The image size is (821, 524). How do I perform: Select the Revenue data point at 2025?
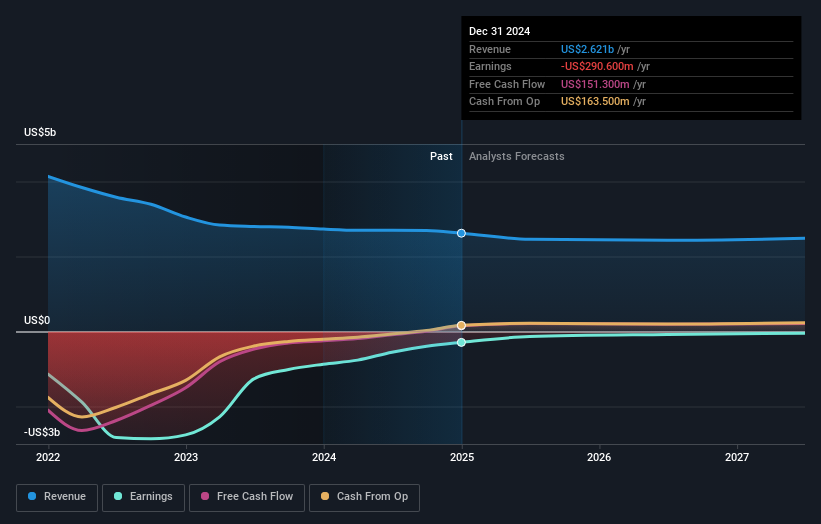click(x=461, y=233)
